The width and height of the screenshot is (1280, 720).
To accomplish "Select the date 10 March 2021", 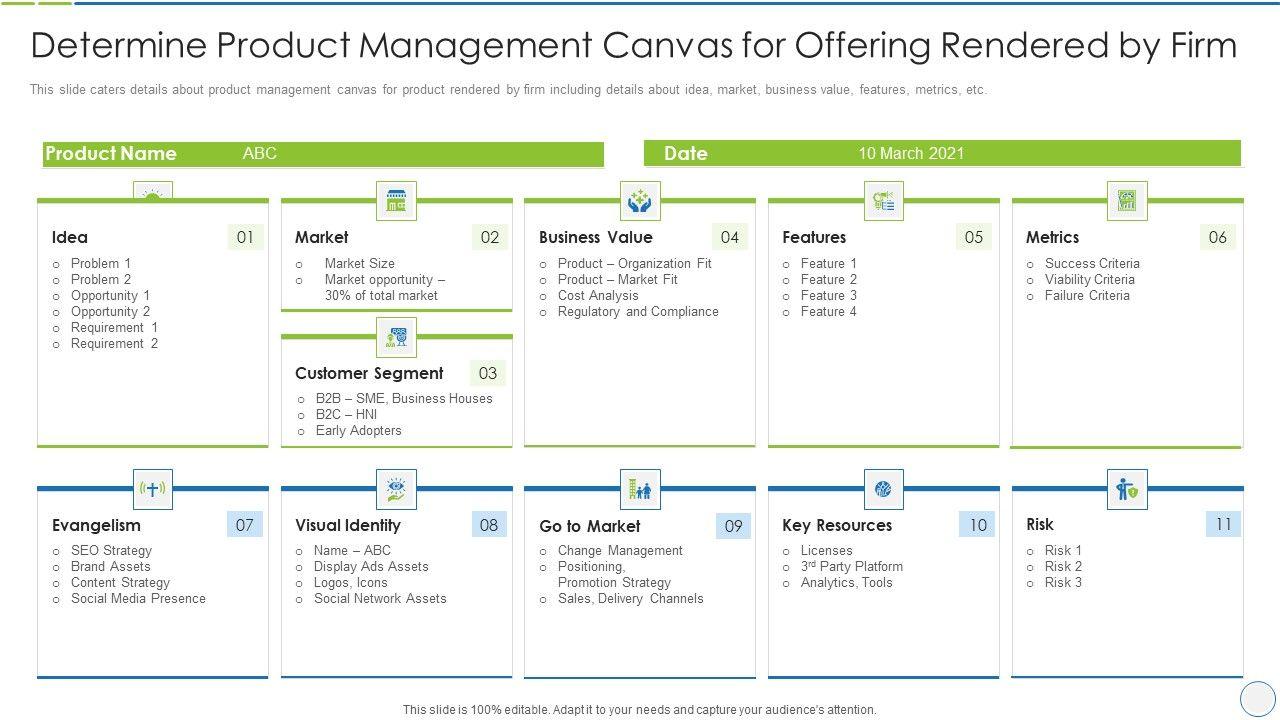I will [911, 153].
